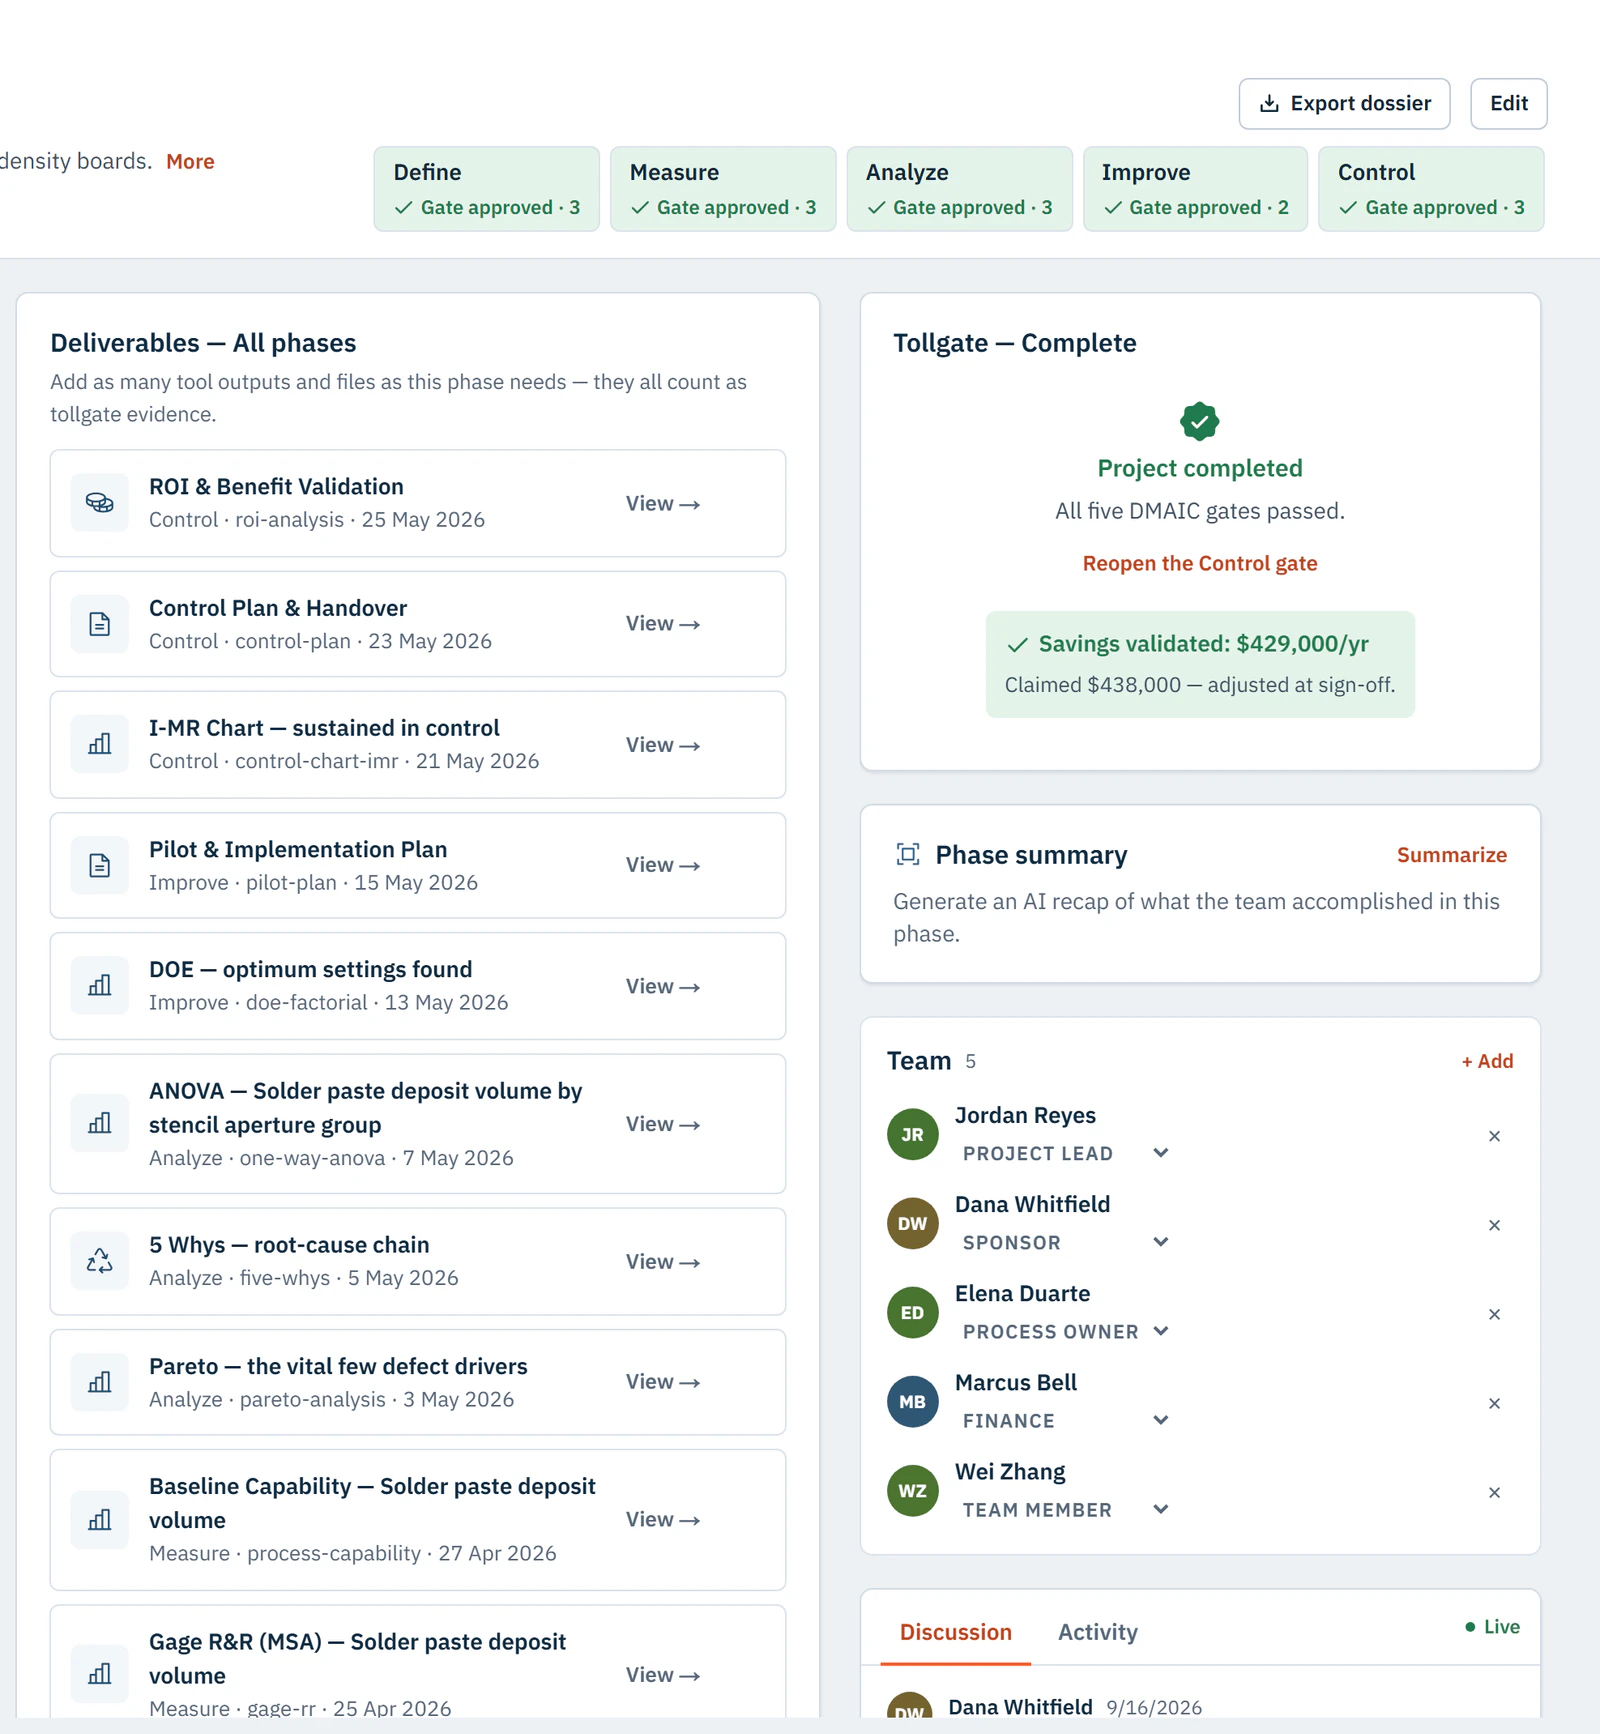Click the Savings validated $429,000/yr banner
The width and height of the screenshot is (1600, 1734).
click(1199, 664)
